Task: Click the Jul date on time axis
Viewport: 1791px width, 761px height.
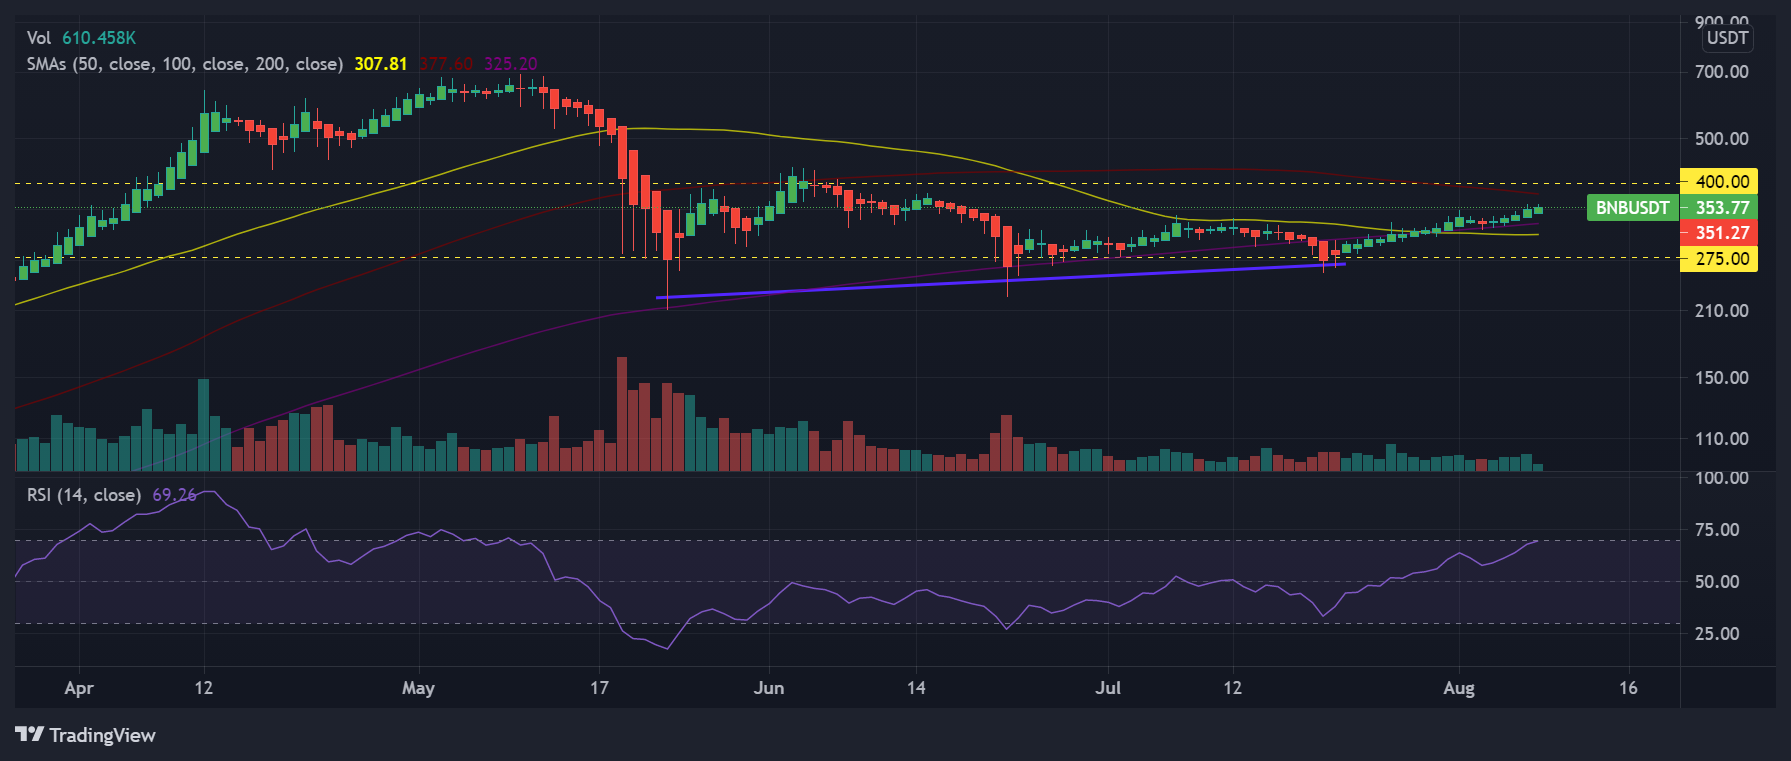Action: (x=1108, y=688)
